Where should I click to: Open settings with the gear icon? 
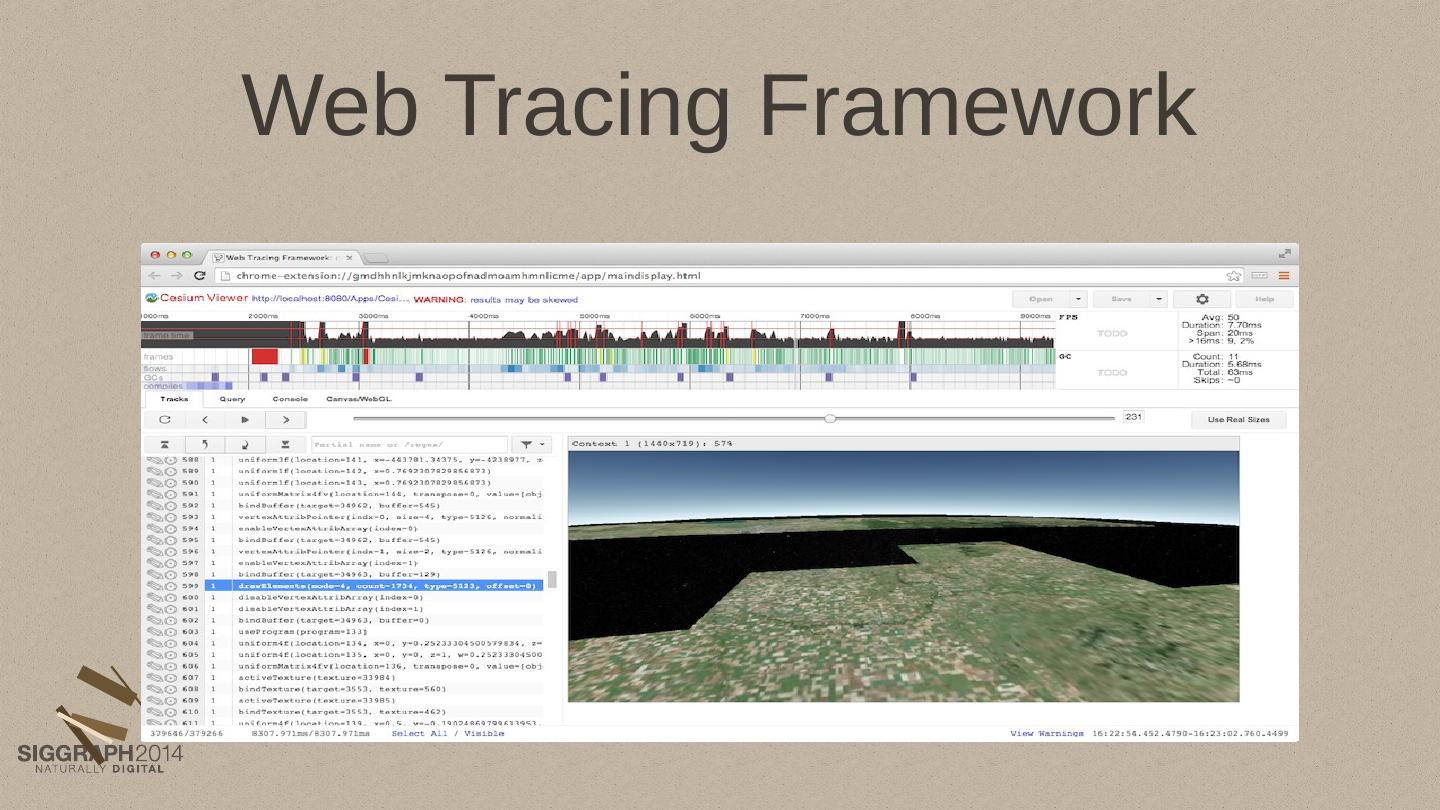1202,299
